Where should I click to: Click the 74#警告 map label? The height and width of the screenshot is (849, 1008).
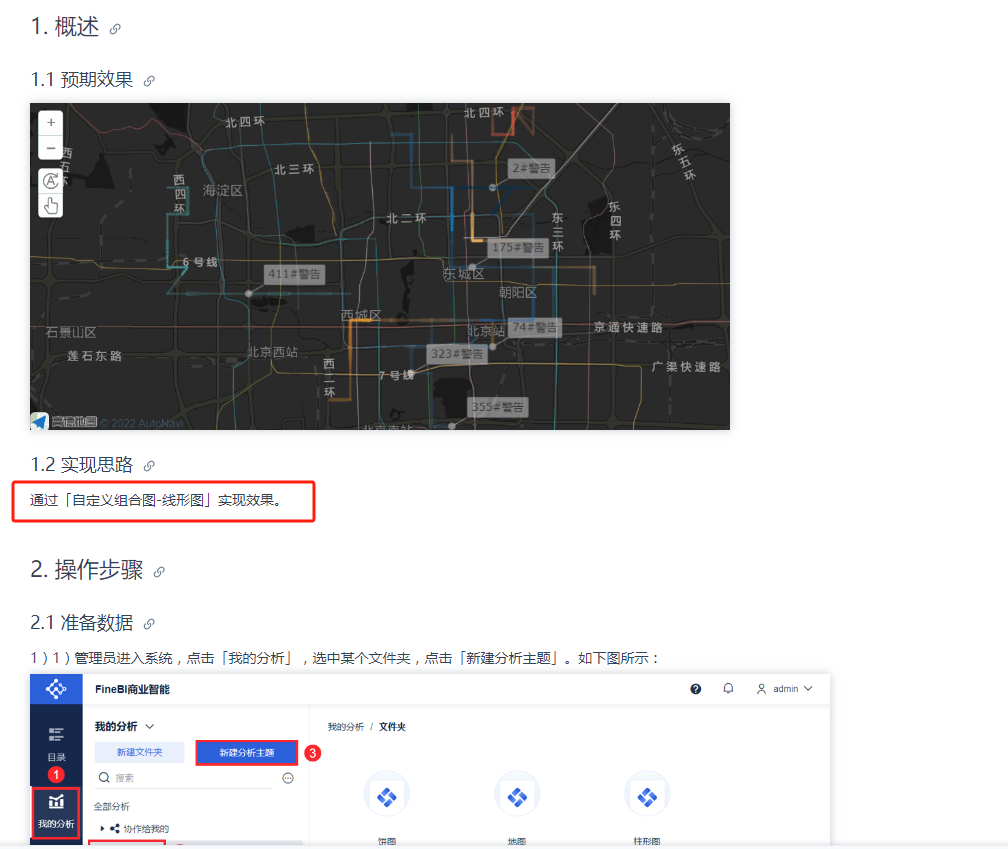pyautogui.click(x=535, y=327)
